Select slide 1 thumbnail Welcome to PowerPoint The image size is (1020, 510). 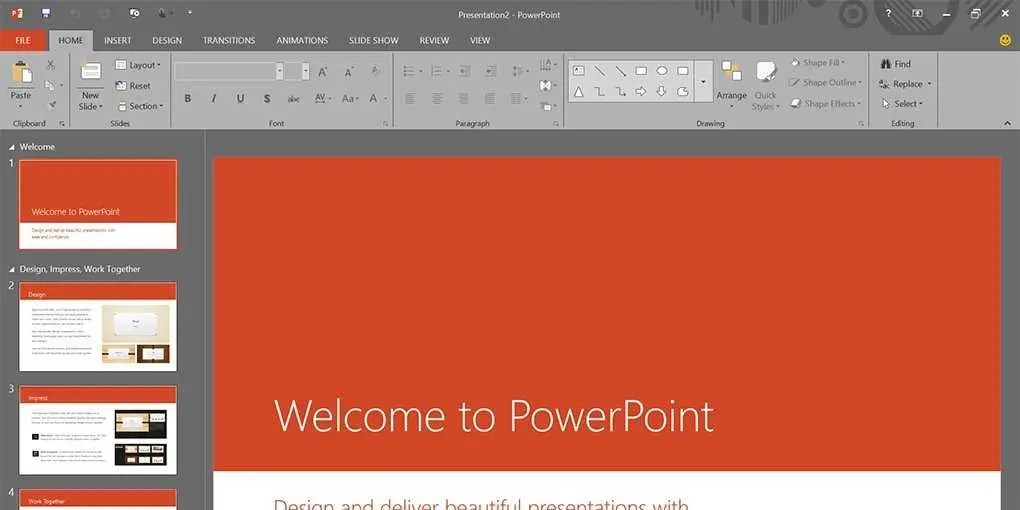pyautogui.click(x=98, y=204)
